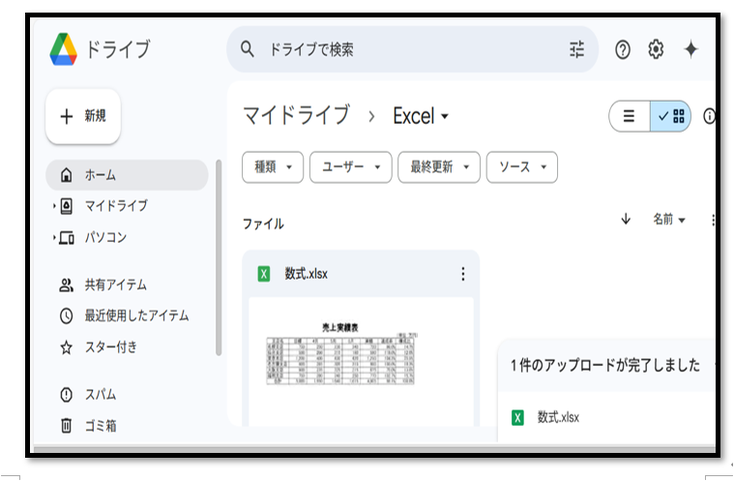Open the Excel folder dropdown
Screen dimensions: 734x481
click(x=420, y=116)
